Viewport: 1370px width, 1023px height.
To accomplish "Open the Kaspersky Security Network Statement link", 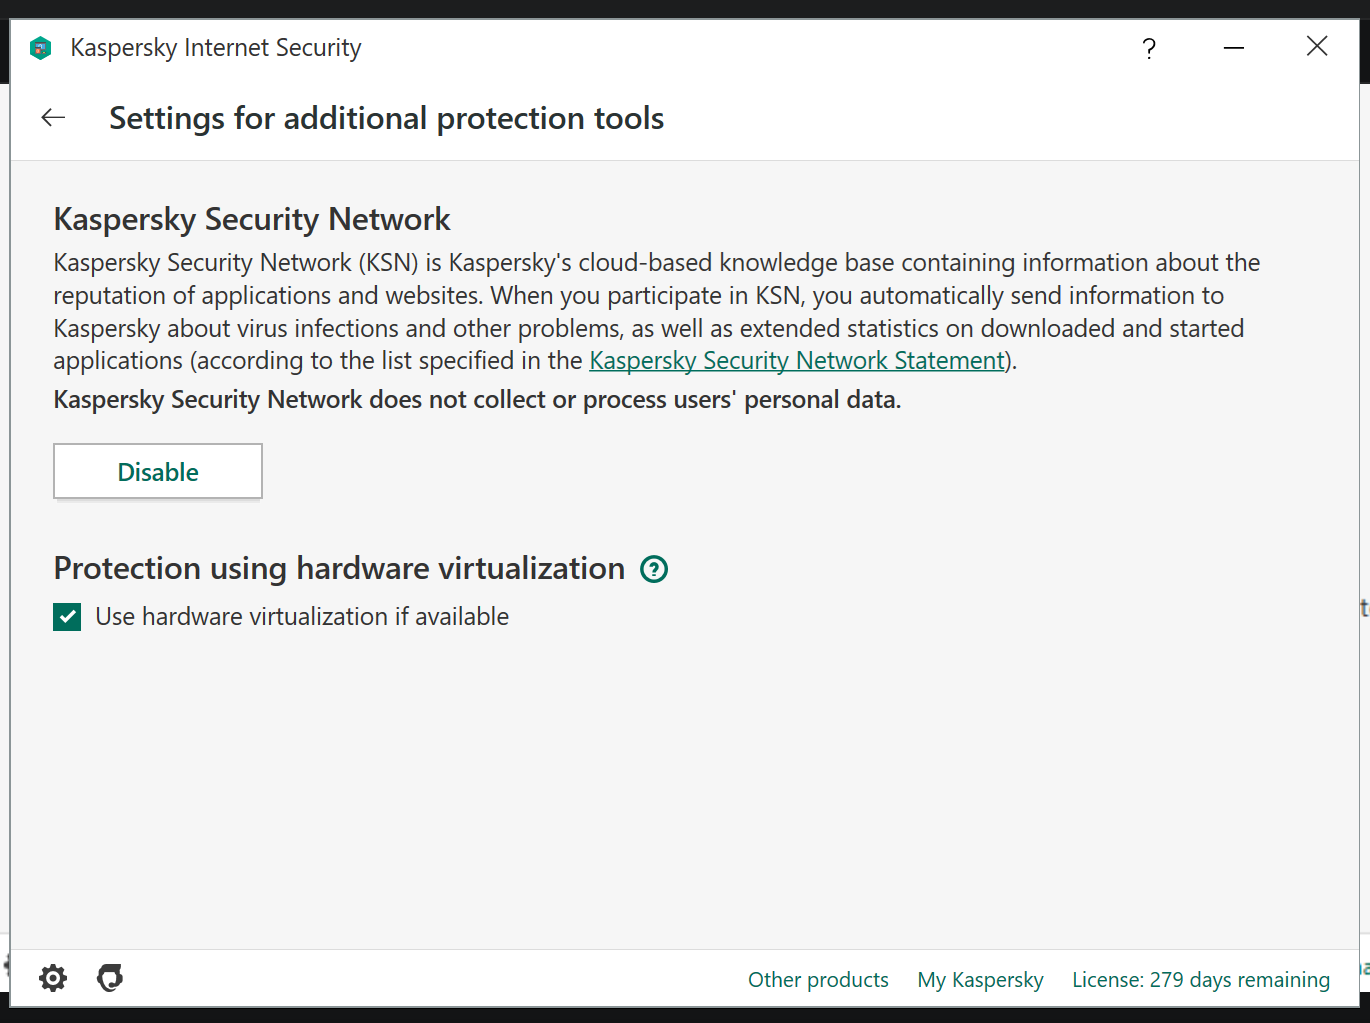I will 797,361.
